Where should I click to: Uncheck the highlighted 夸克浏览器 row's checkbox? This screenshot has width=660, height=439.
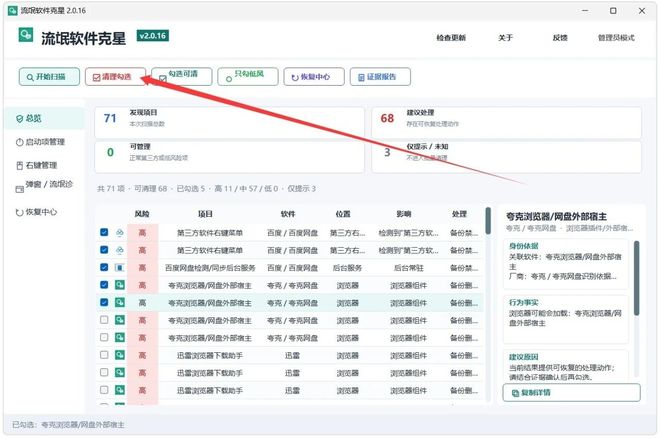(x=104, y=302)
